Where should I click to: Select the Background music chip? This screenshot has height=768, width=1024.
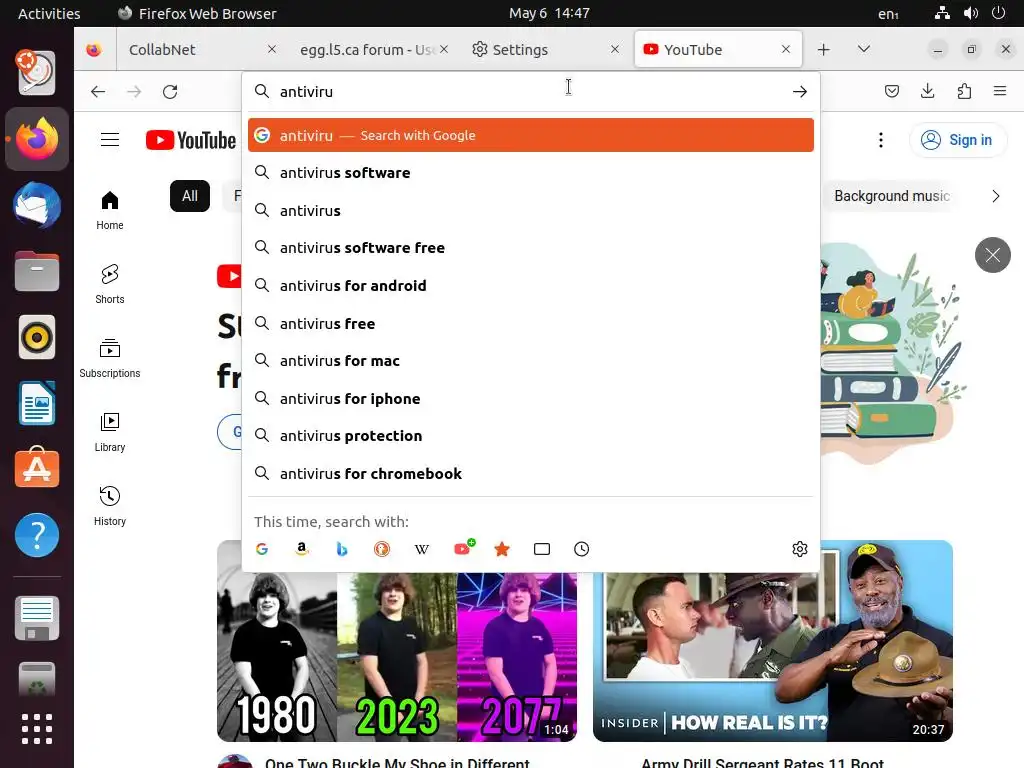(891, 196)
